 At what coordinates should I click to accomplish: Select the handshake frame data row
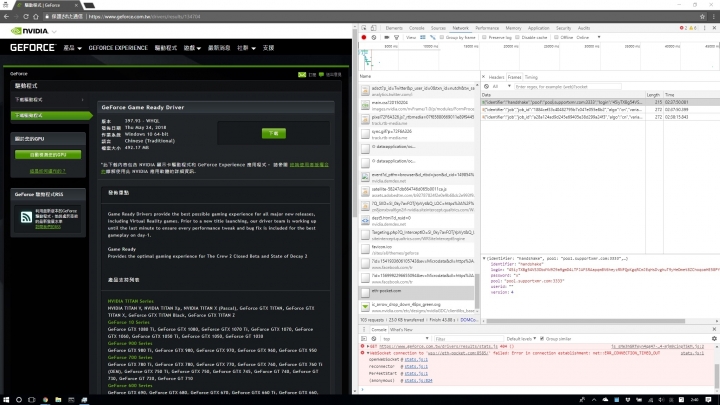tap(600, 102)
